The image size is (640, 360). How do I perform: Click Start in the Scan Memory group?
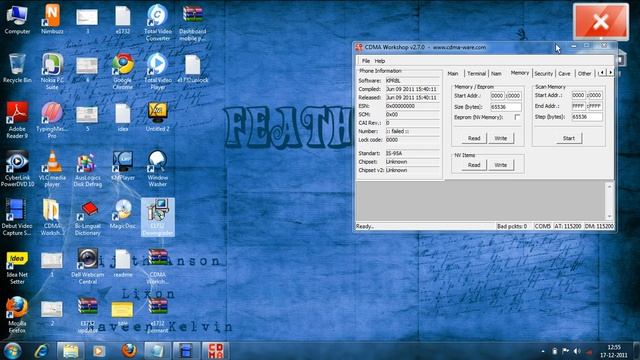(x=569, y=138)
